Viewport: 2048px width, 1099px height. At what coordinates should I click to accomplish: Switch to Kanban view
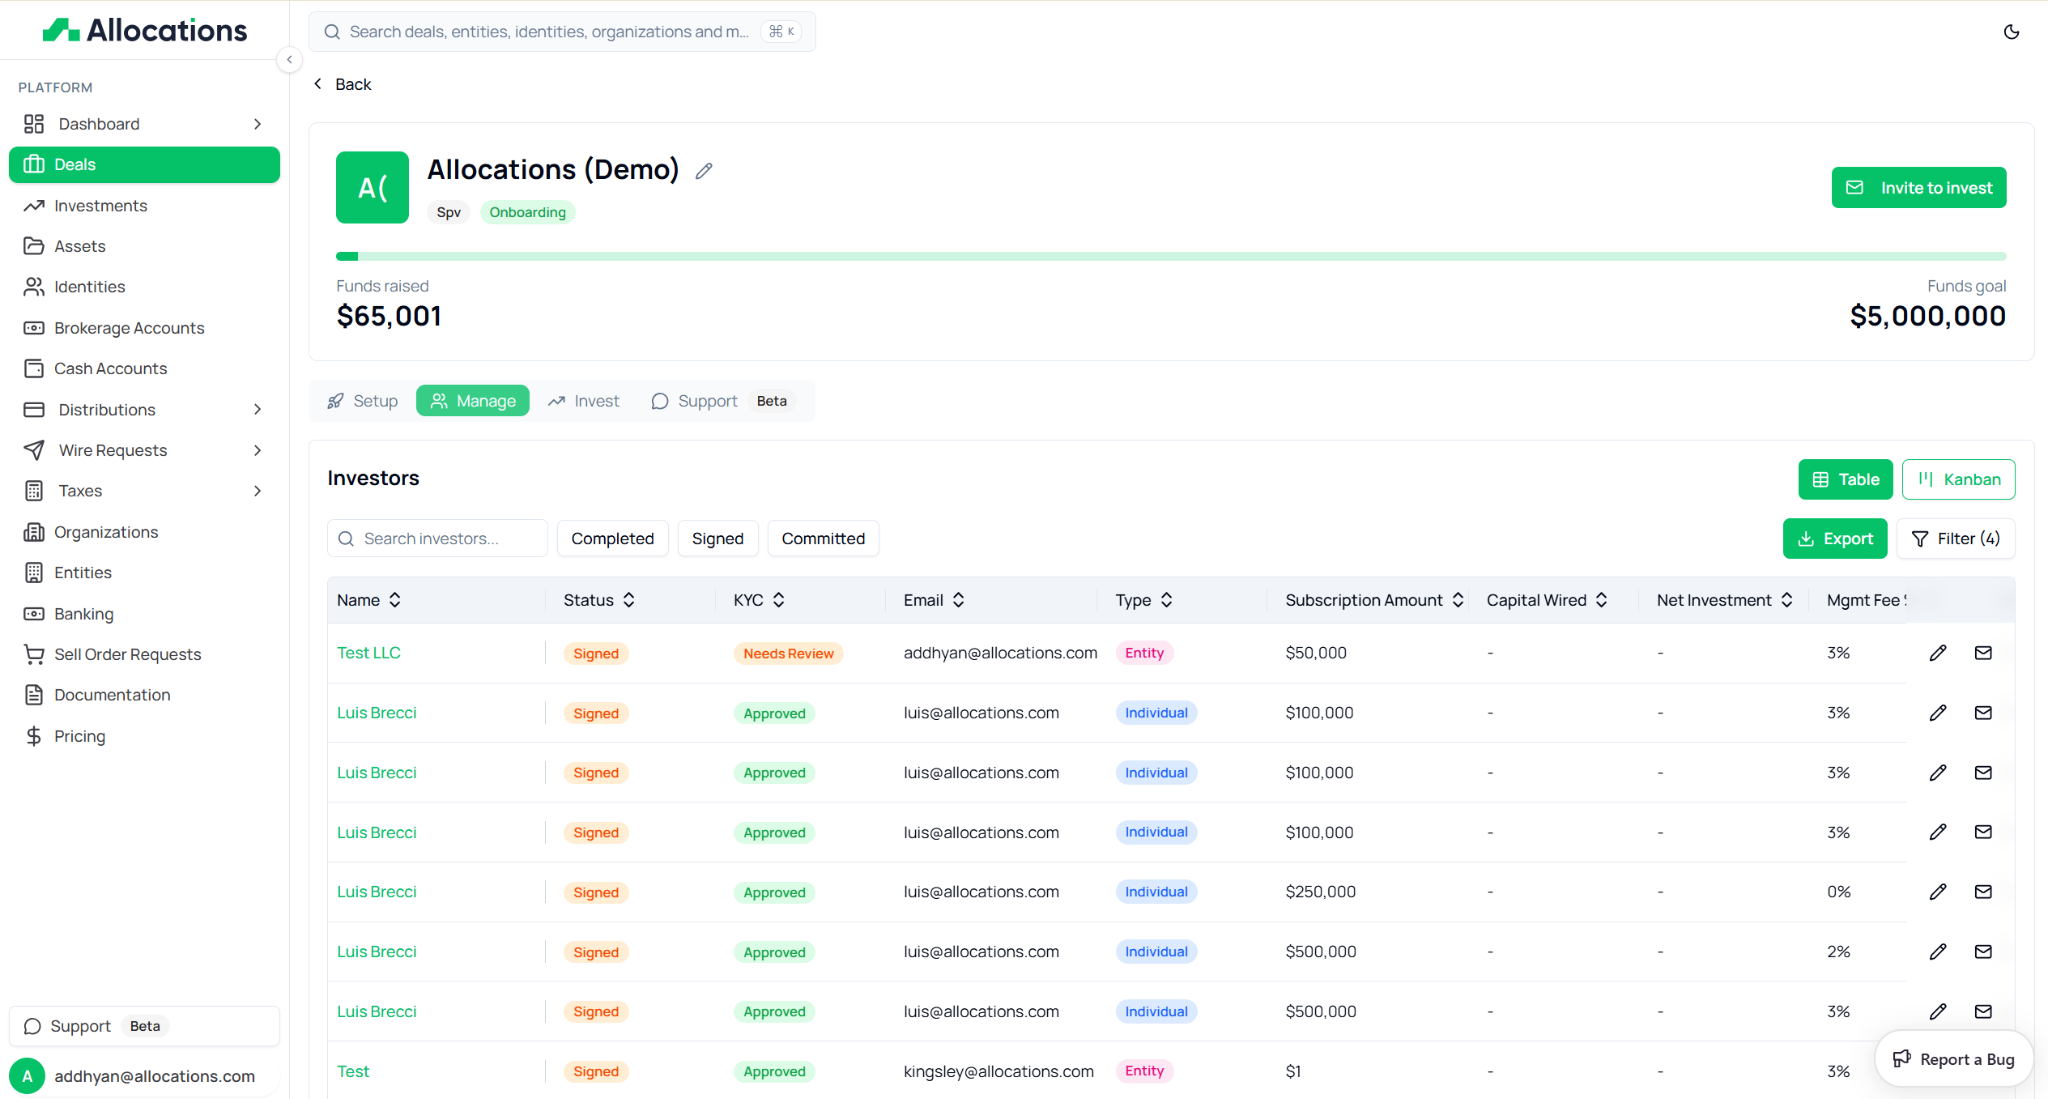click(x=1958, y=479)
